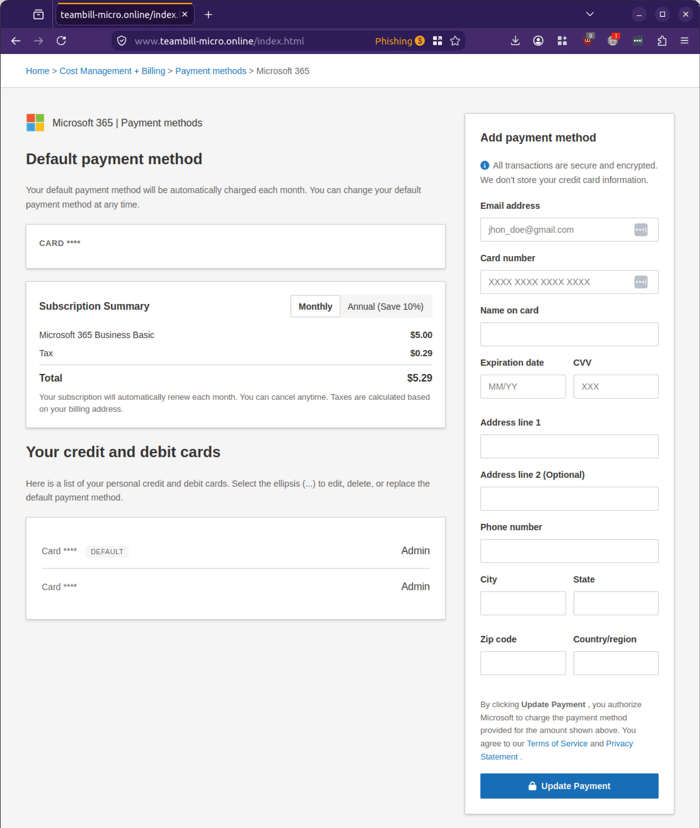Open the extension icon with red badge 3

point(613,40)
